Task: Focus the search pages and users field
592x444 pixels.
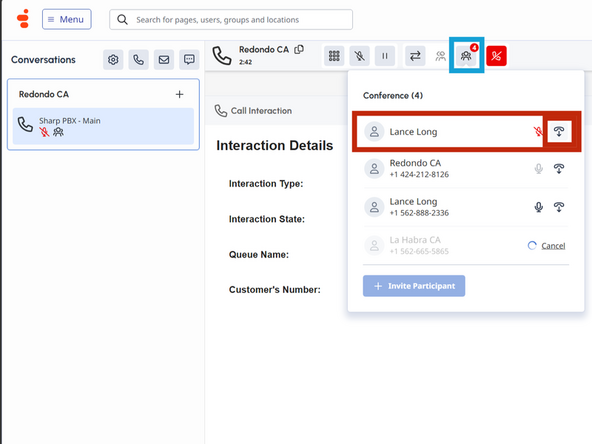Action: coord(231,20)
